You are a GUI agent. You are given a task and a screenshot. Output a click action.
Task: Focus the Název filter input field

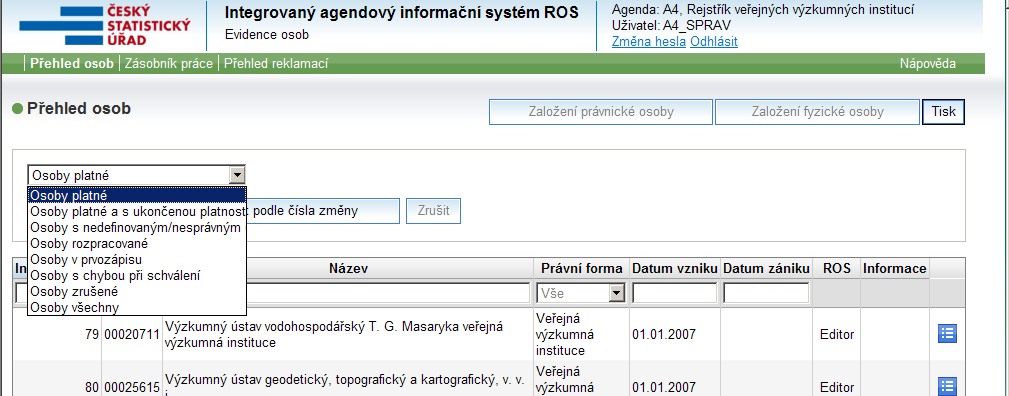389,294
